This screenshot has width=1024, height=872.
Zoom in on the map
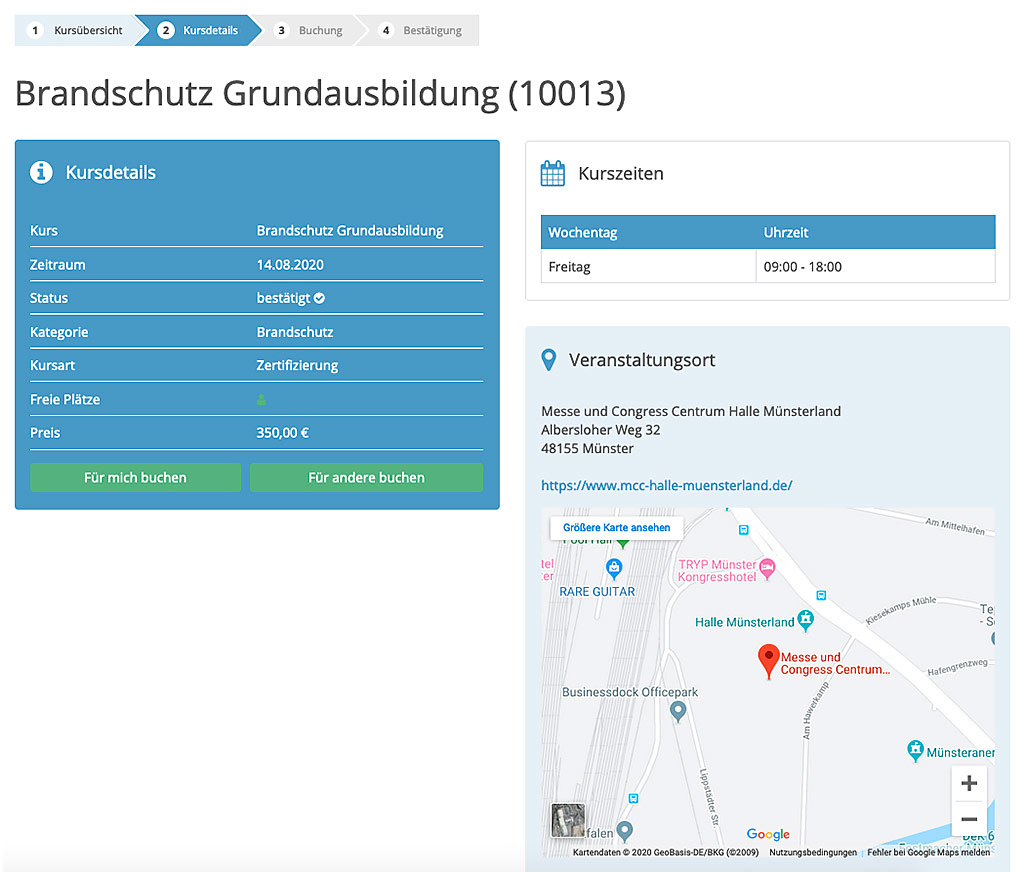pos(969,783)
